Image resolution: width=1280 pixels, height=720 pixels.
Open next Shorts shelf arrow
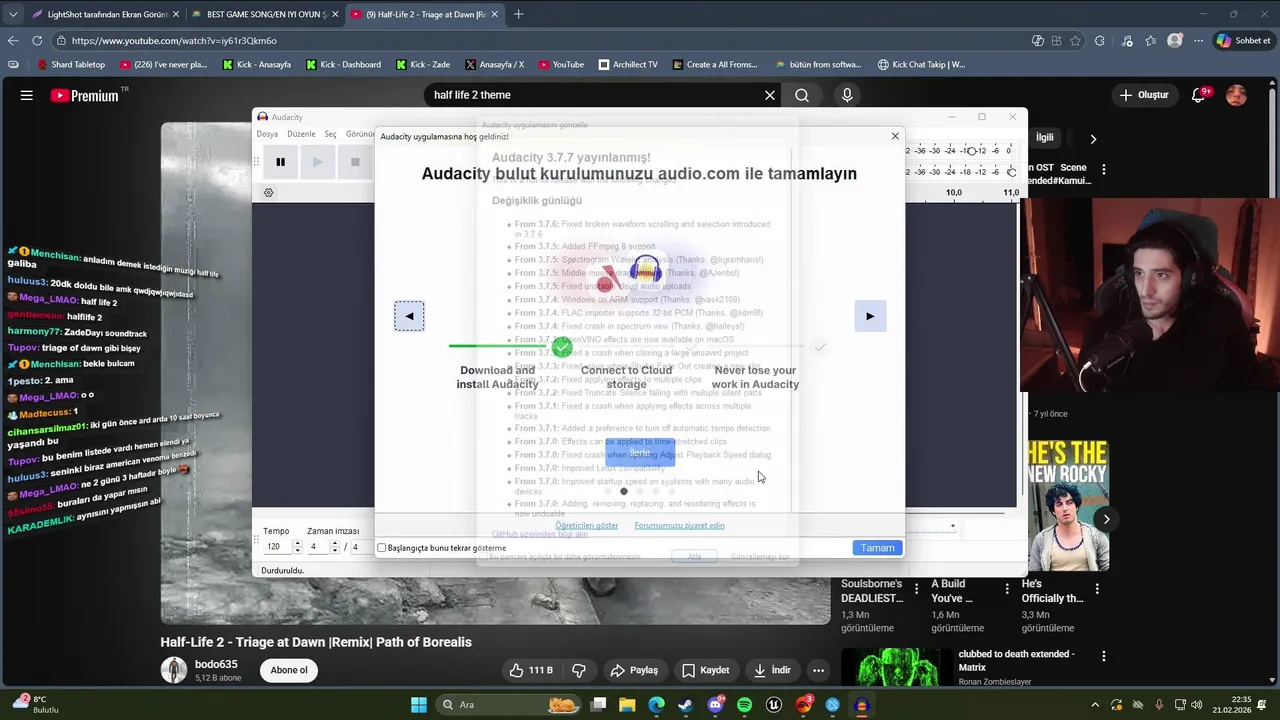pyautogui.click(x=1106, y=518)
